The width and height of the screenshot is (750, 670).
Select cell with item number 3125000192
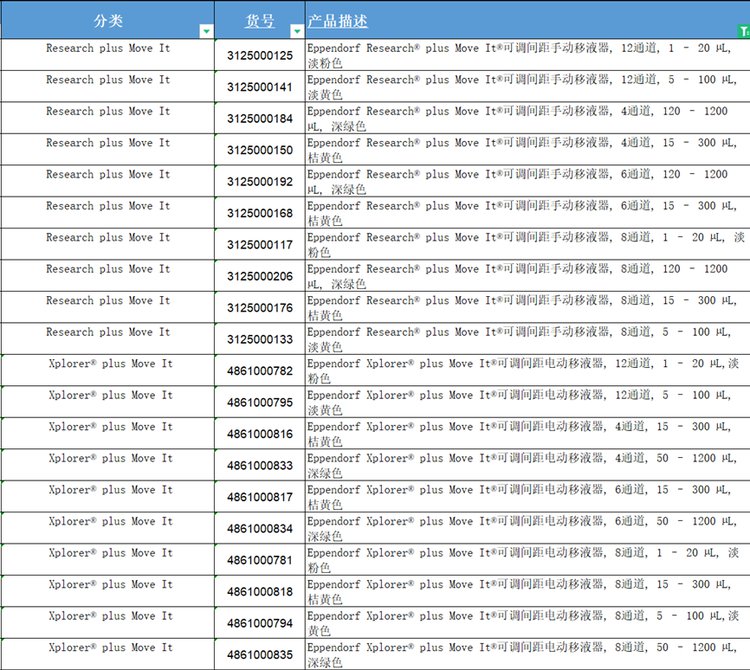260,182
